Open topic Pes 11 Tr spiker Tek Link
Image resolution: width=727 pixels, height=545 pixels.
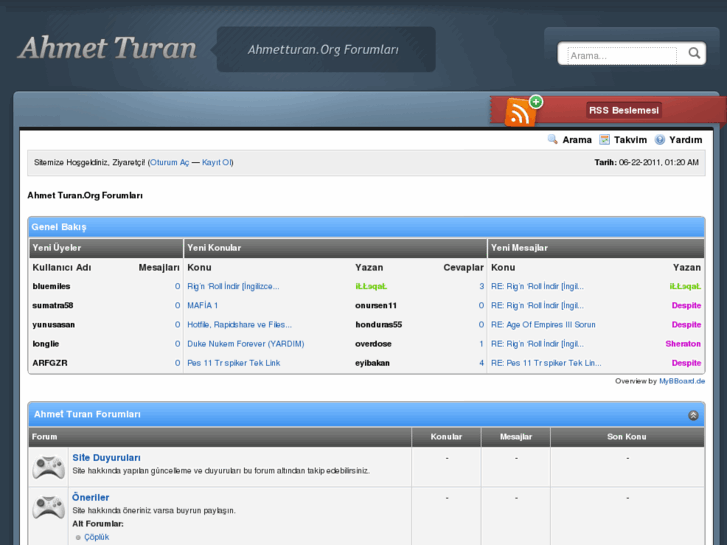tap(234, 363)
